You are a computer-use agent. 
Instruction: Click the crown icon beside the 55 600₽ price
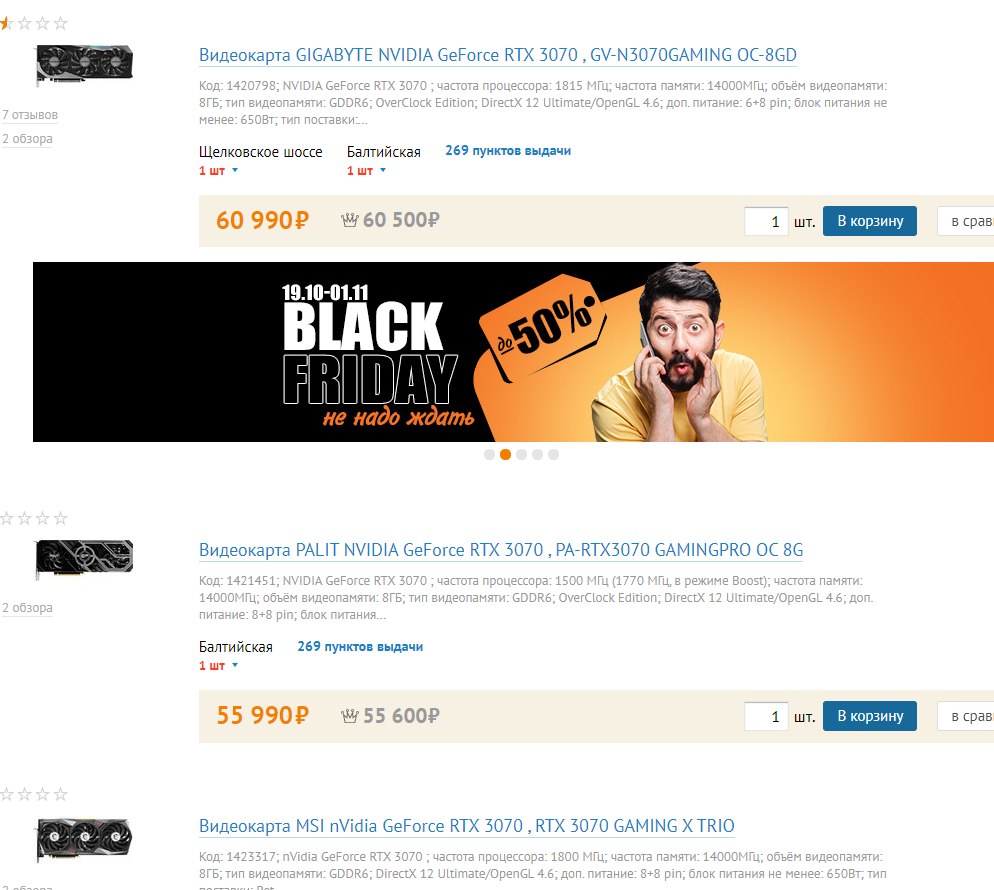pos(349,716)
